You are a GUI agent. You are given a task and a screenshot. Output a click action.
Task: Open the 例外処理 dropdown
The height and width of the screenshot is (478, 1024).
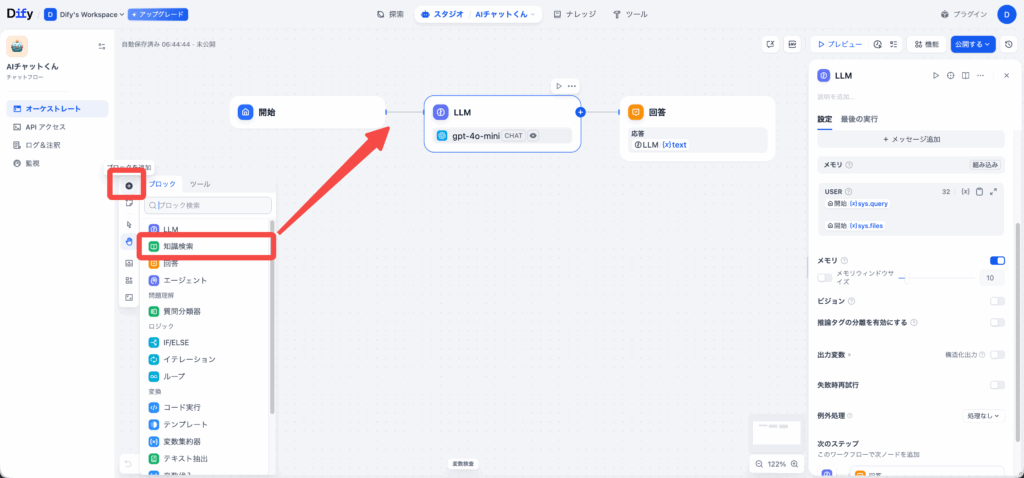983,415
